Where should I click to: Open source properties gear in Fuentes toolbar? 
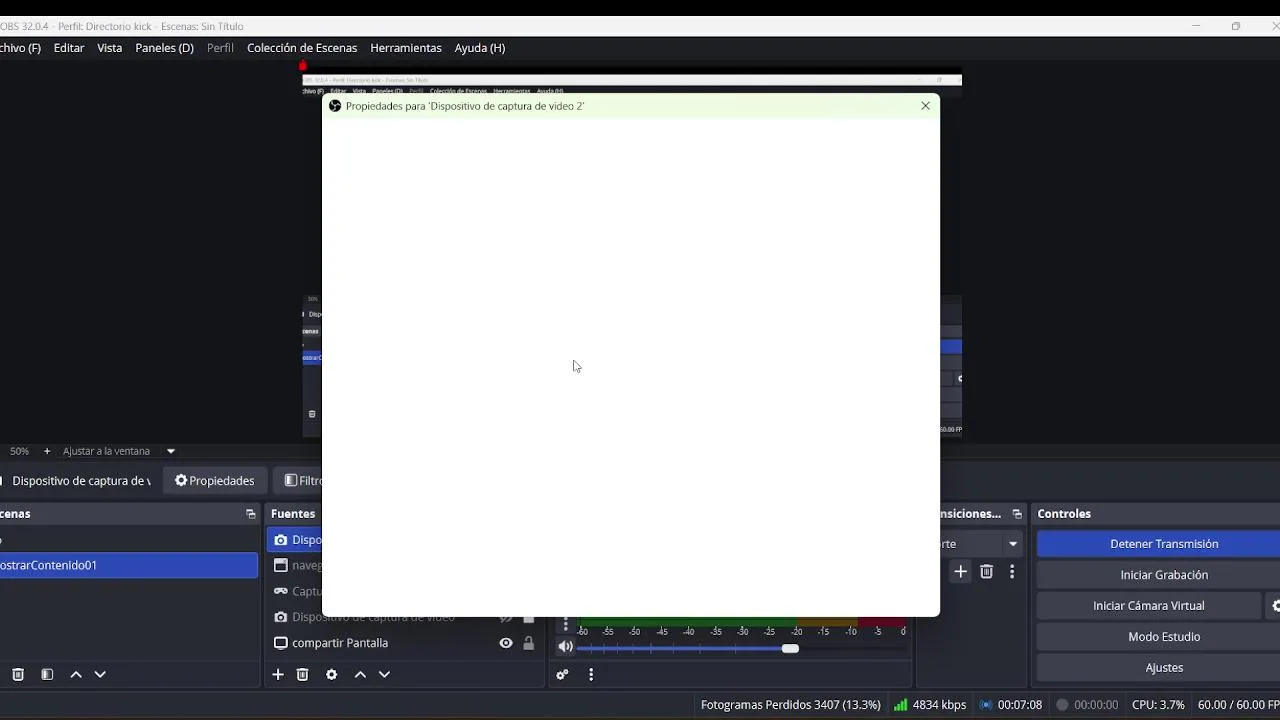point(332,675)
